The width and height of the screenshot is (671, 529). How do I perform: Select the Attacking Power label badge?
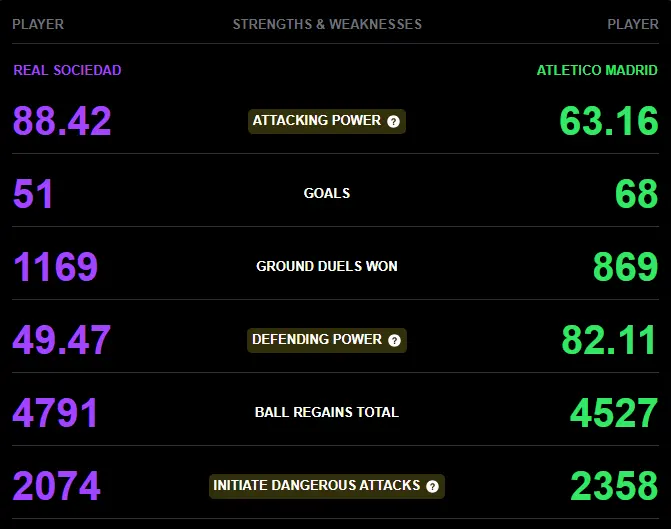(327, 122)
